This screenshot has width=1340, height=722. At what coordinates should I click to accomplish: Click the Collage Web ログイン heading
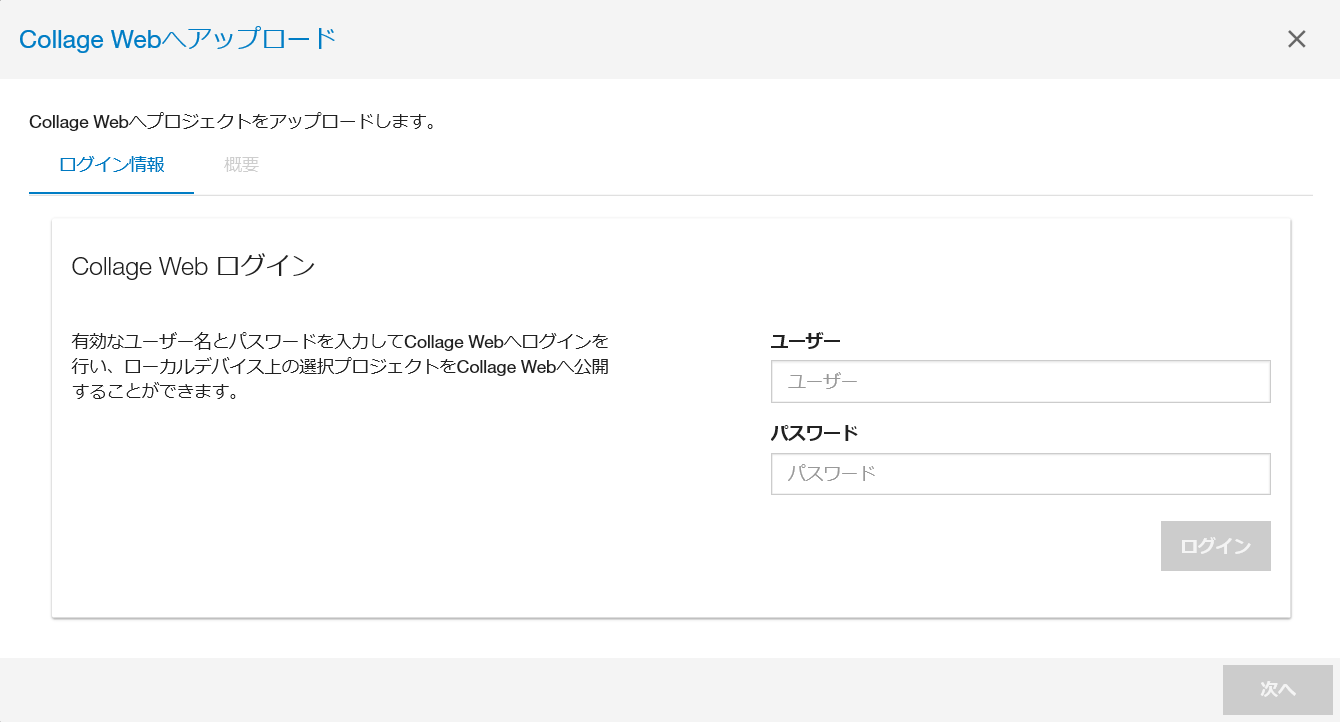193,266
